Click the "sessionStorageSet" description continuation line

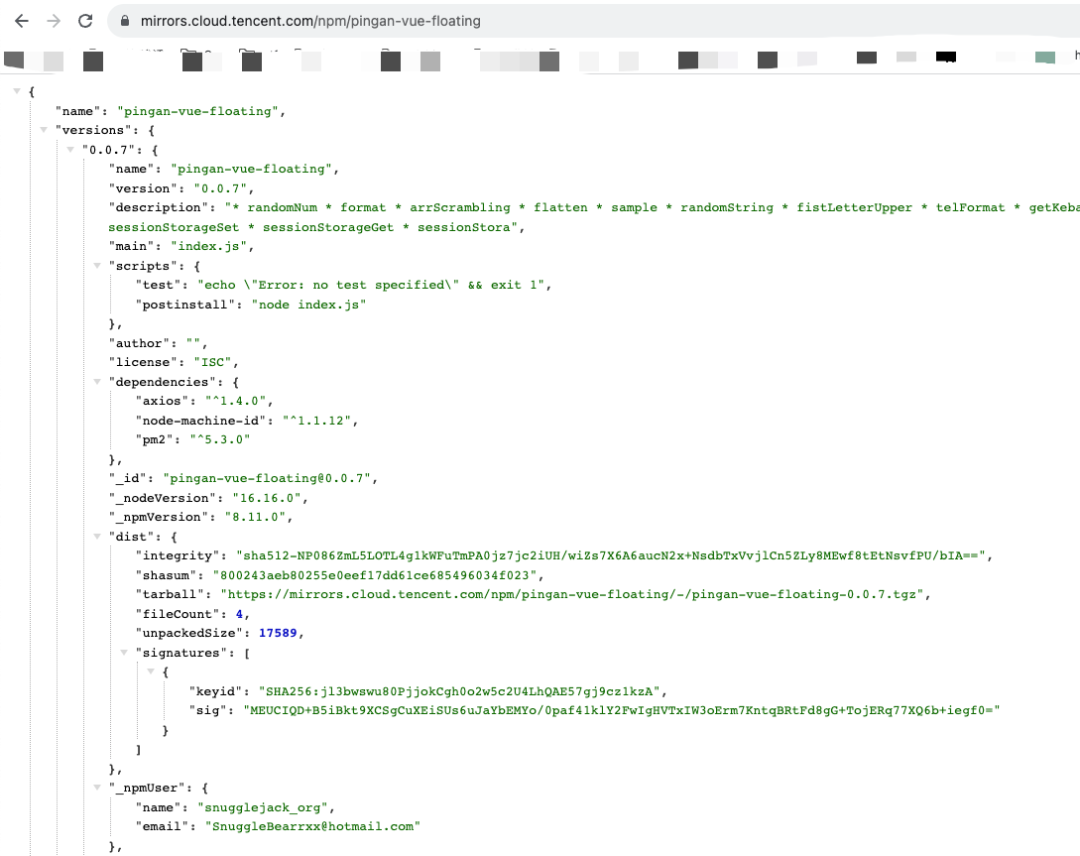click(x=313, y=227)
